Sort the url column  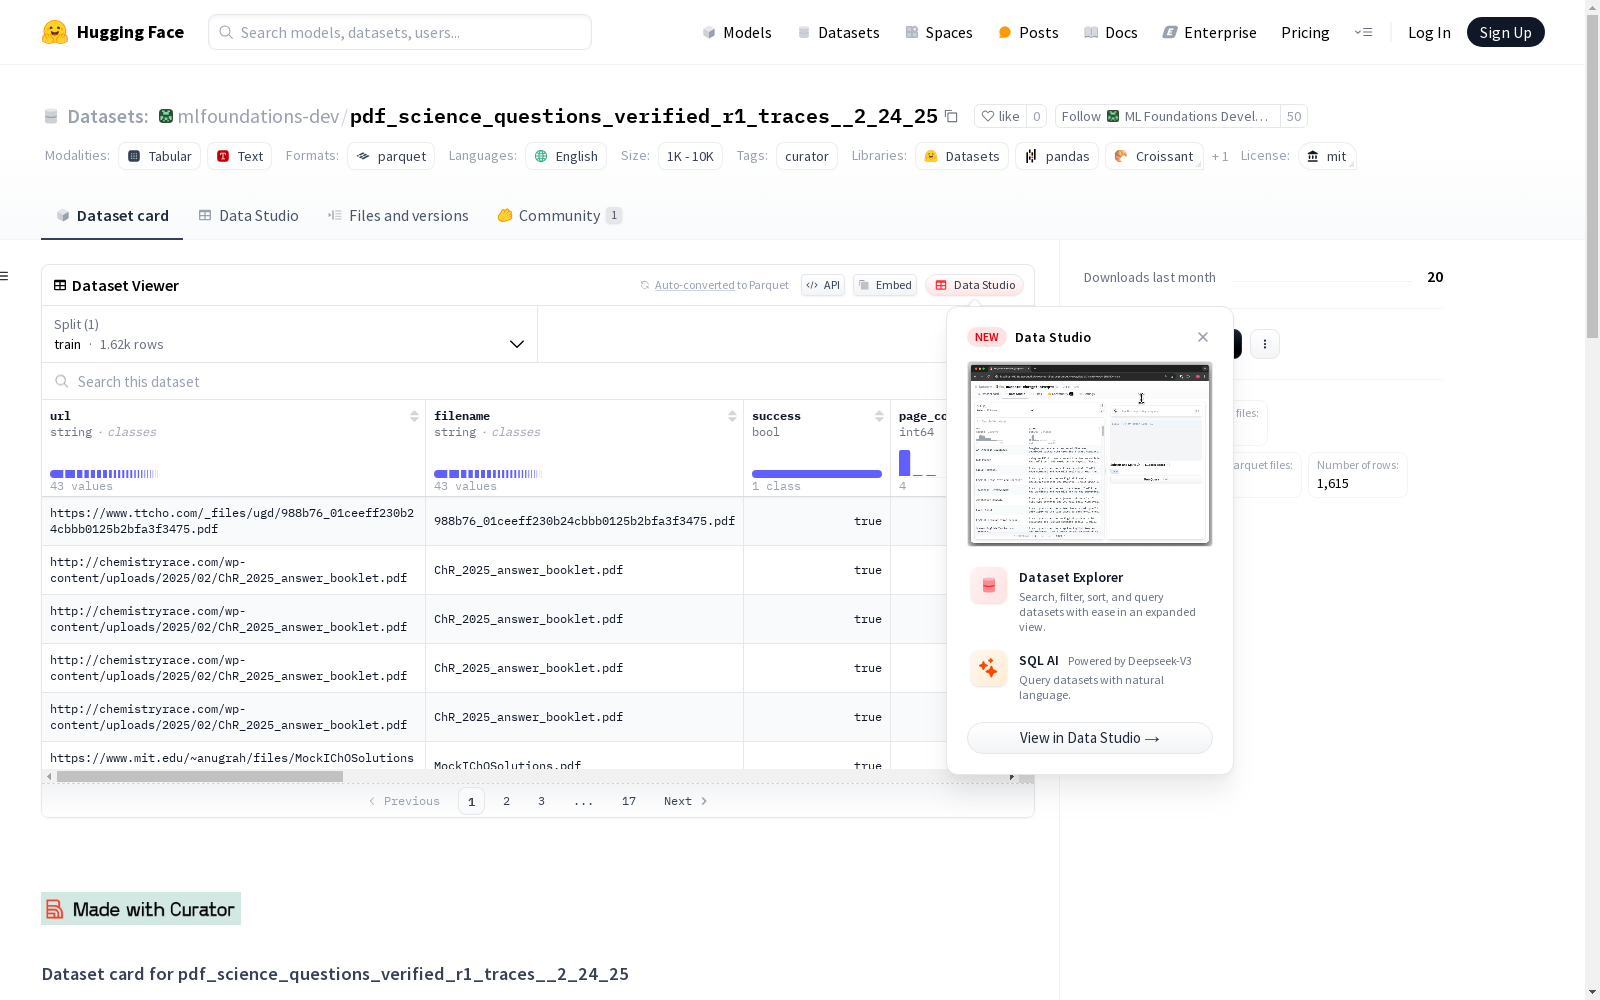[414, 416]
